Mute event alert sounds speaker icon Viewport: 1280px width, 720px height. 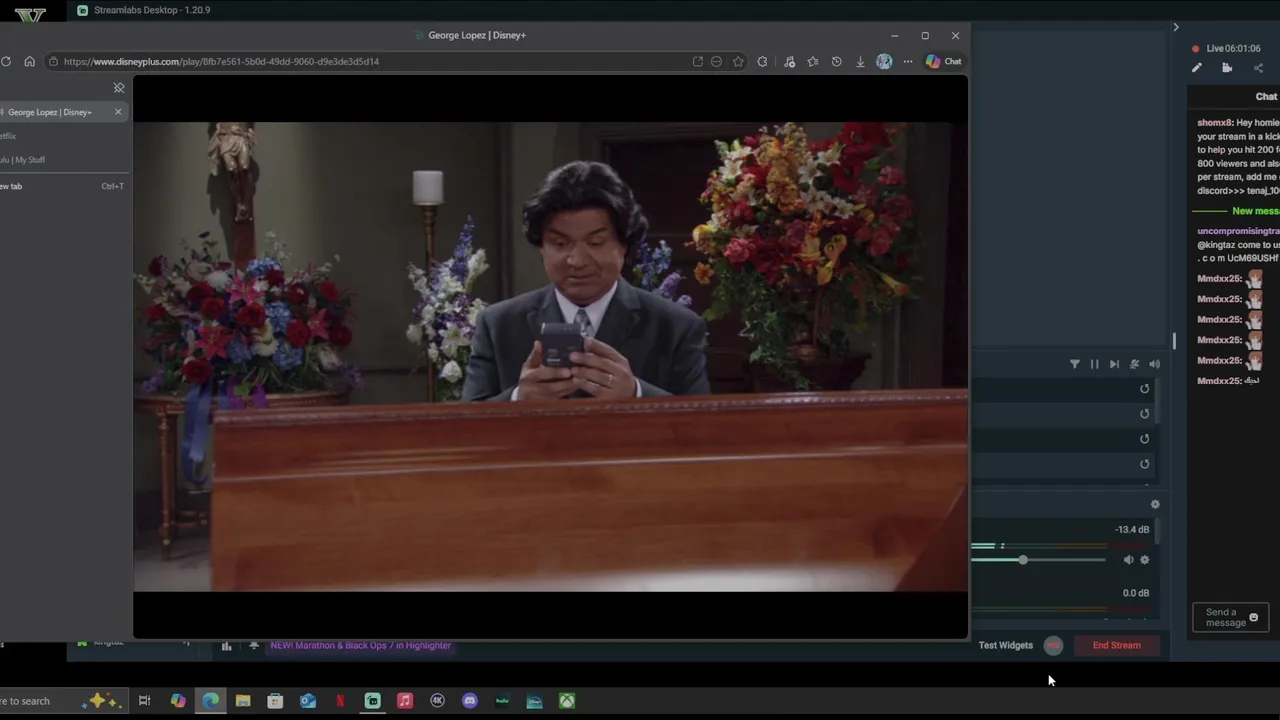click(1154, 364)
